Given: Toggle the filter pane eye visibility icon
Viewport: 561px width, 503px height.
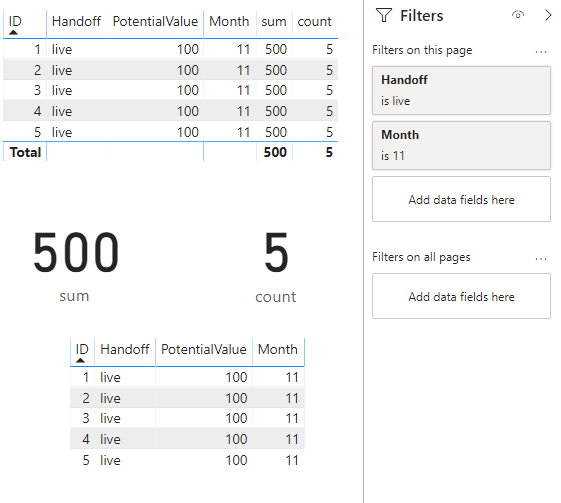Looking at the screenshot, I should (x=518, y=15).
